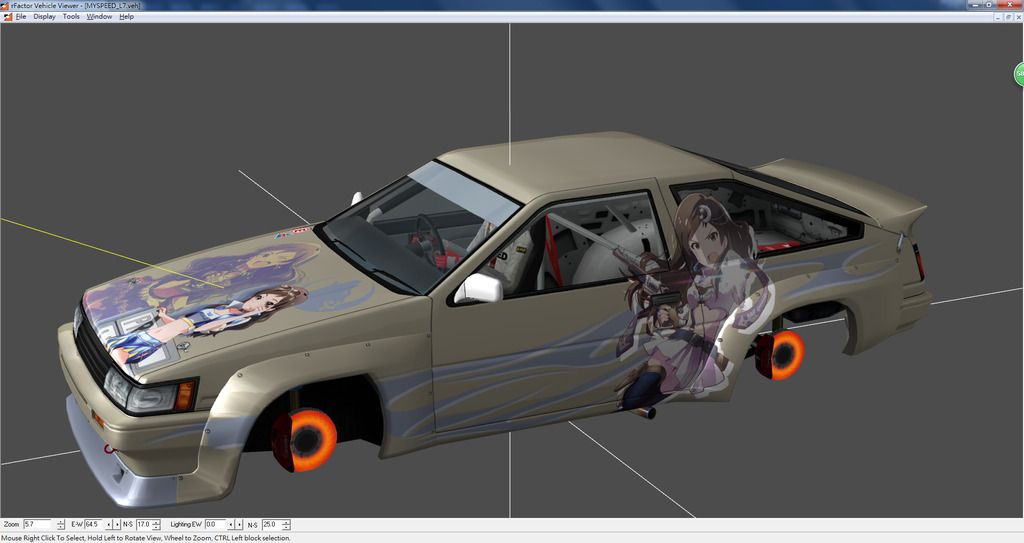Click the green circular badge at right edge
This screenshot has height=543, width=1024.
click(x=1019, y=74)
